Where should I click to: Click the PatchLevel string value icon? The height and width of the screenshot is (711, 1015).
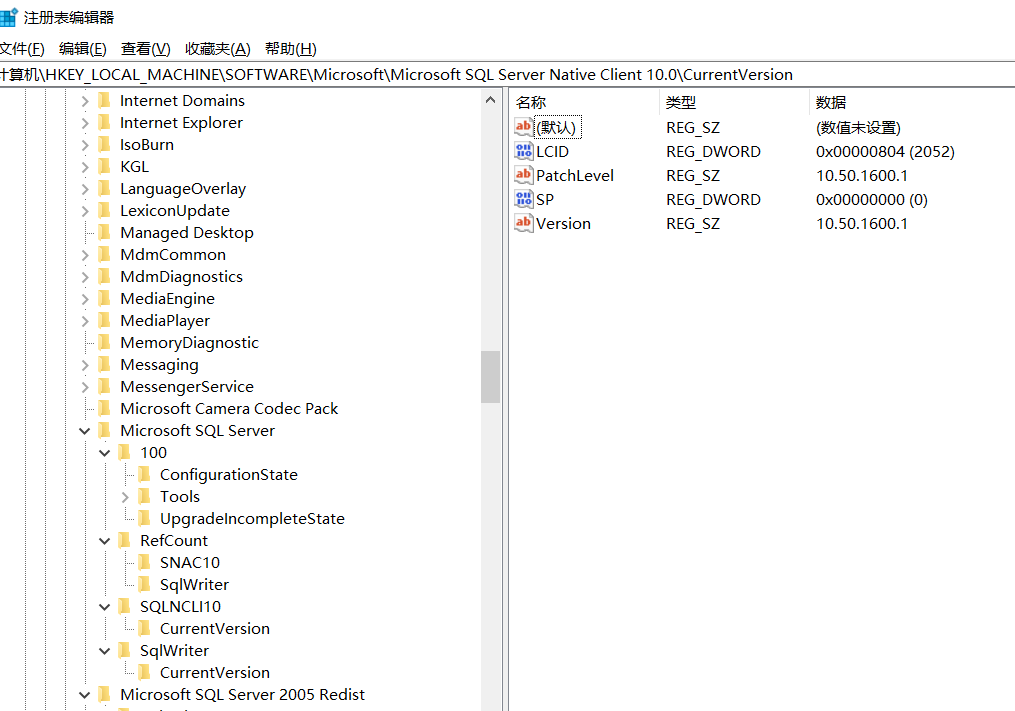[x=524, y=175]
